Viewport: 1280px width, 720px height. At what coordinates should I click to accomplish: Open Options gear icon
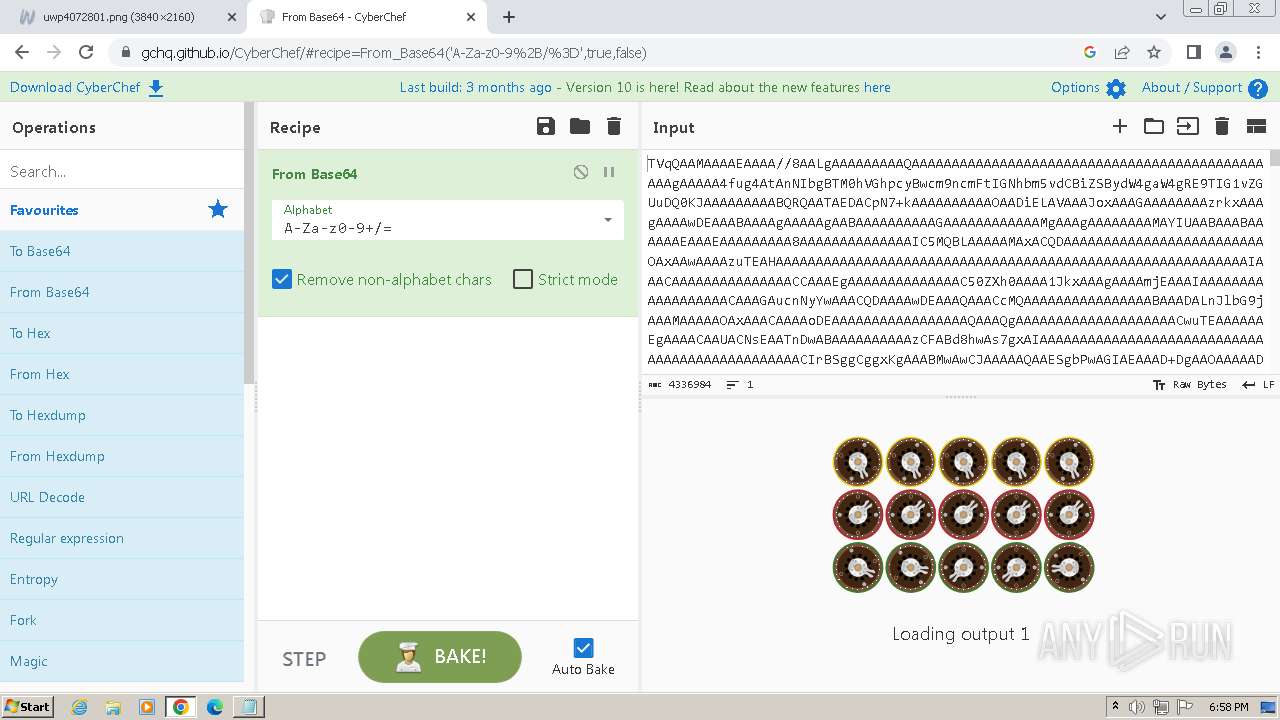point(1116,88)
